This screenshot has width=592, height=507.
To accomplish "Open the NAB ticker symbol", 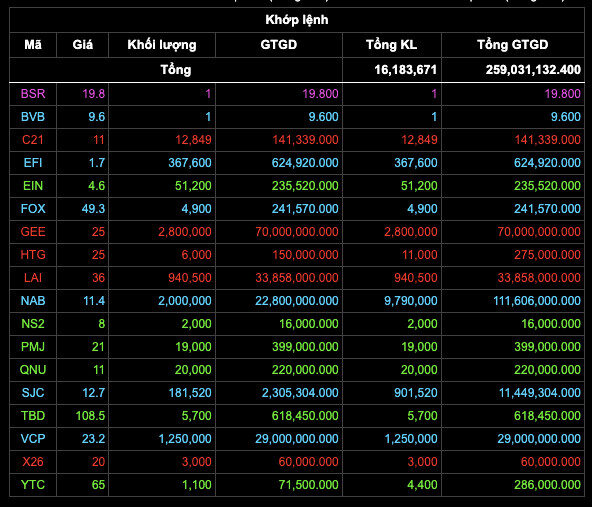I will pos(33,301).
